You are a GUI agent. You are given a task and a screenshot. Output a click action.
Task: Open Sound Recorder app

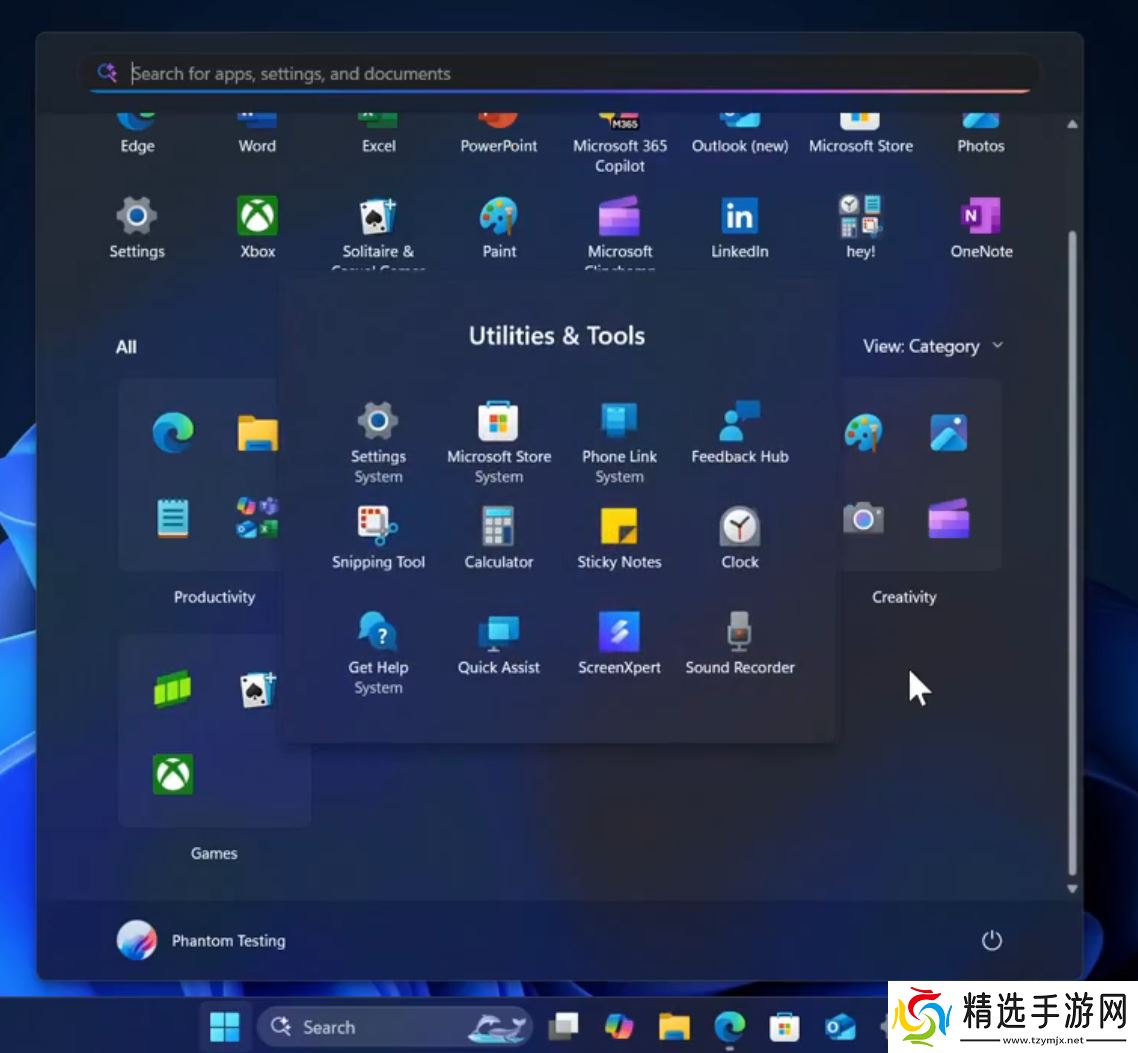(740, 643)
